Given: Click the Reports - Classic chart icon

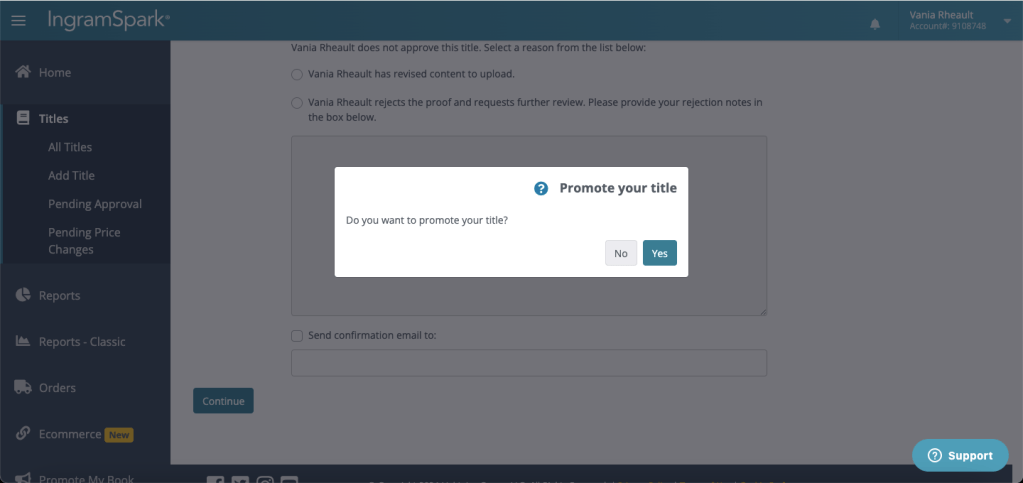Looking at the screenshot, I should (x=23, y=341).
